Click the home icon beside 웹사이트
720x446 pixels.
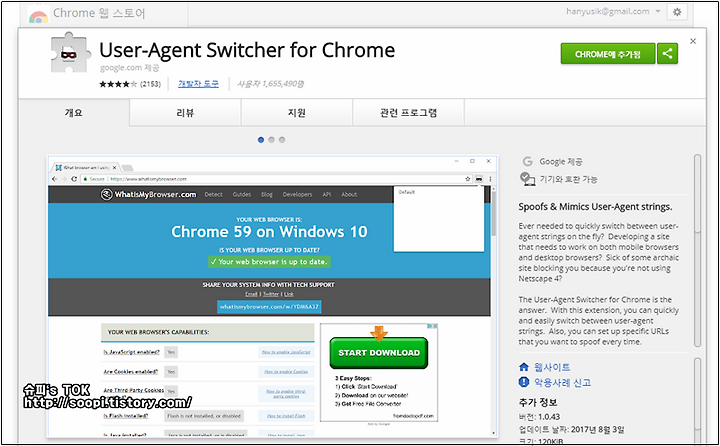point(524,367)
